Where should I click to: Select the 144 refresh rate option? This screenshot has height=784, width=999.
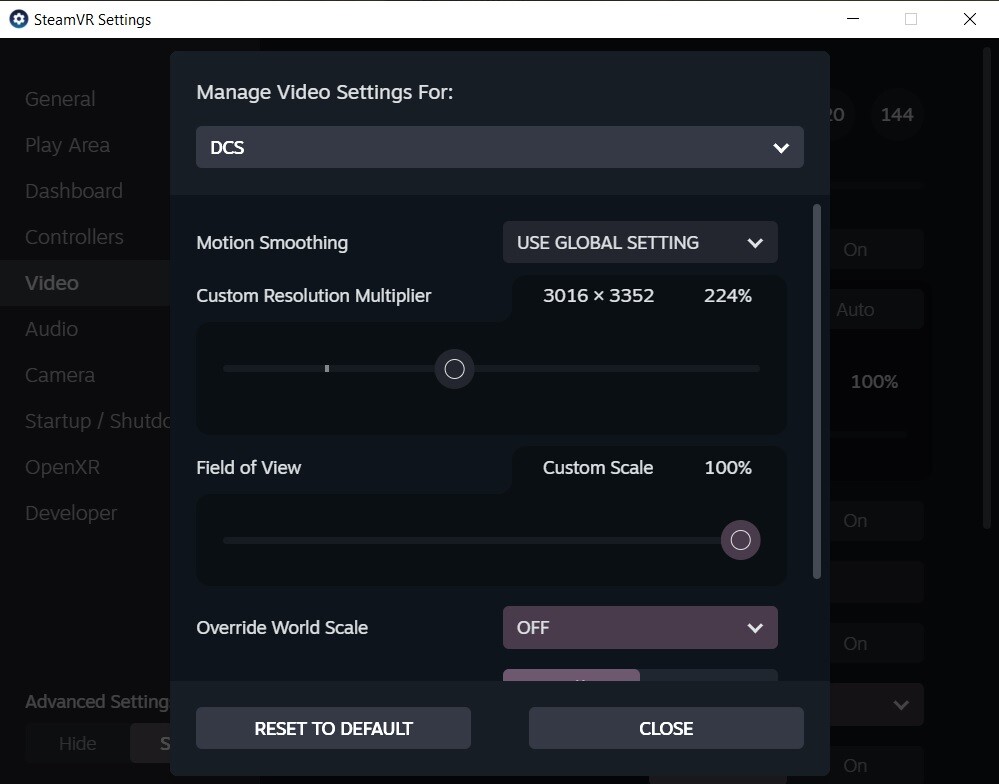(x=897, y=115)
